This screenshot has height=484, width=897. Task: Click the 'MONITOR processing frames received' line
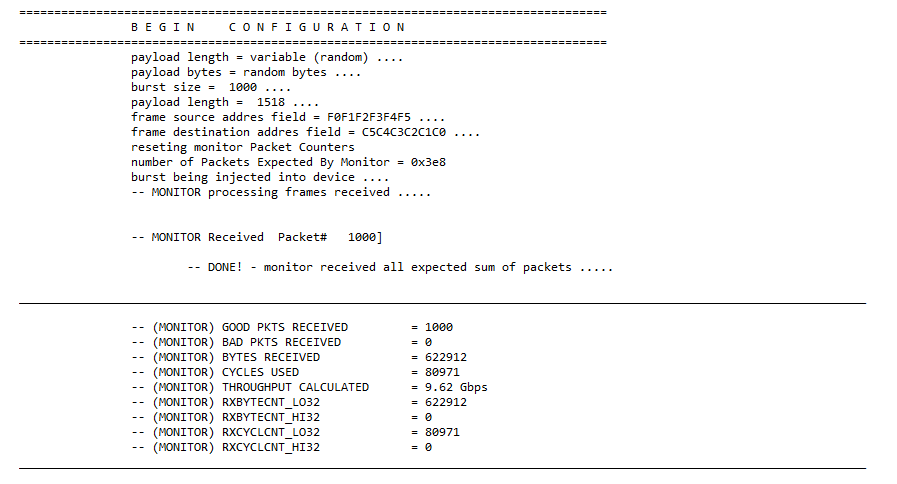point(281,192)
